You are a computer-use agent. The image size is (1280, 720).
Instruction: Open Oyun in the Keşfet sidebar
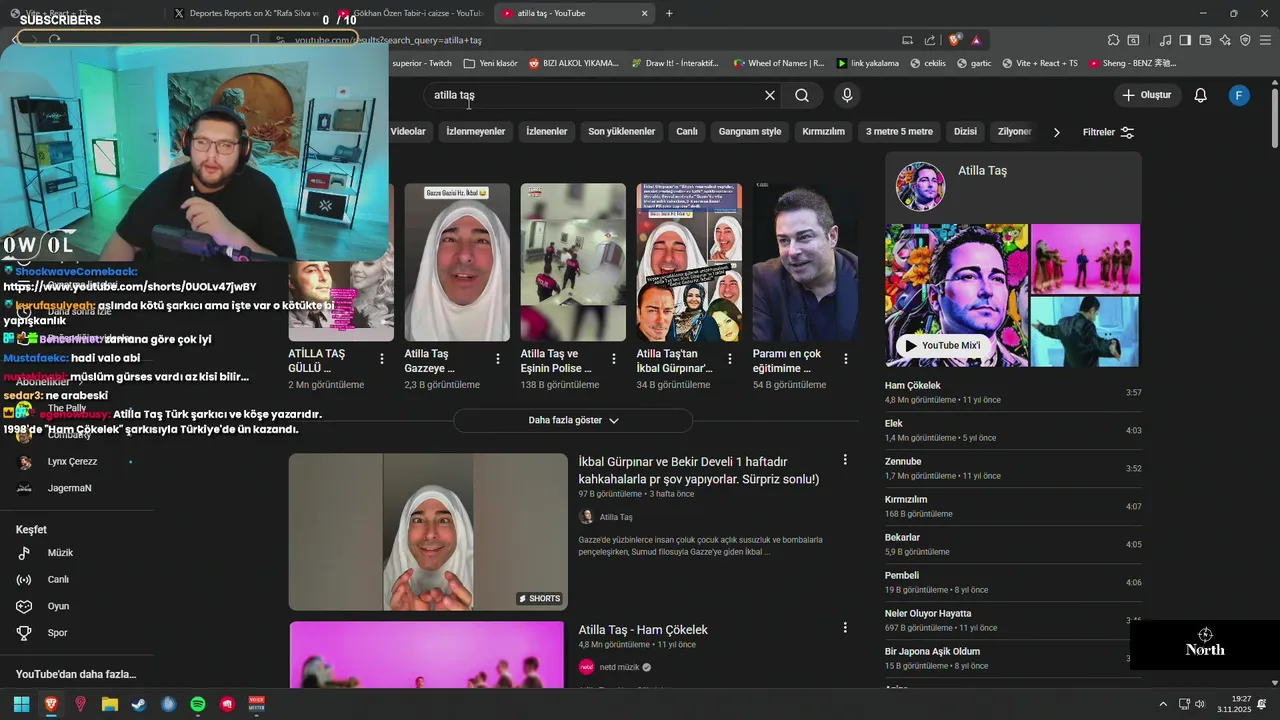click(x=58, y=606)
